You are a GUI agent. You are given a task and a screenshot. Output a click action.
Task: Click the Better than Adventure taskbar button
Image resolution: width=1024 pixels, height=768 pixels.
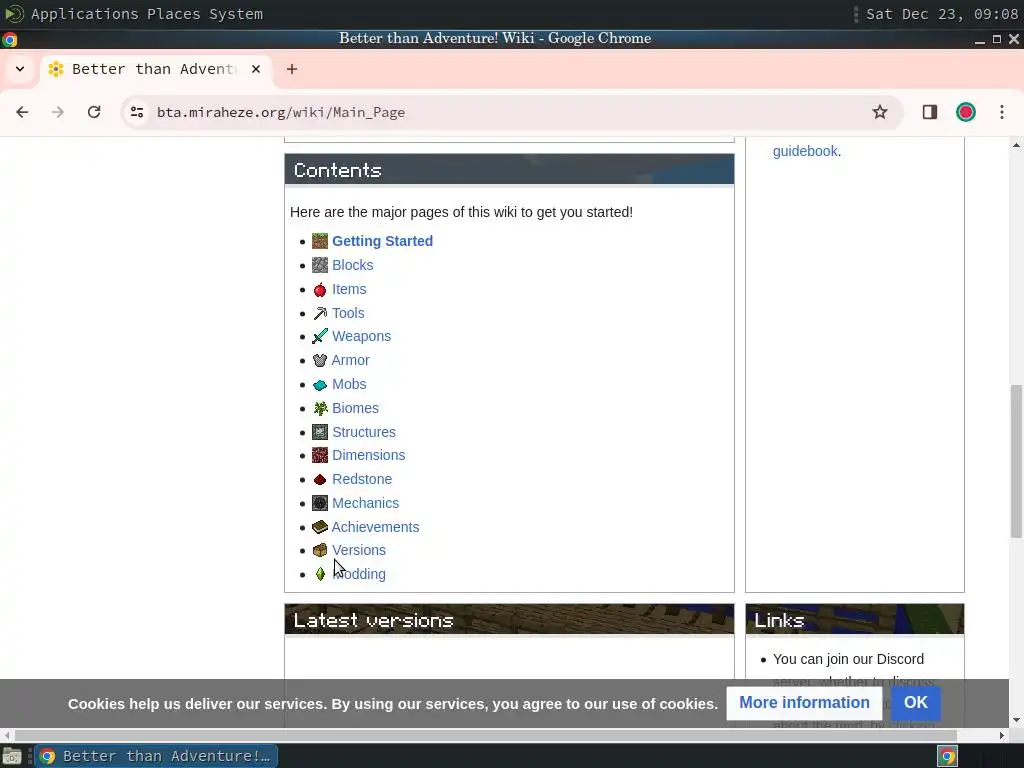click(x=157, y=756)
